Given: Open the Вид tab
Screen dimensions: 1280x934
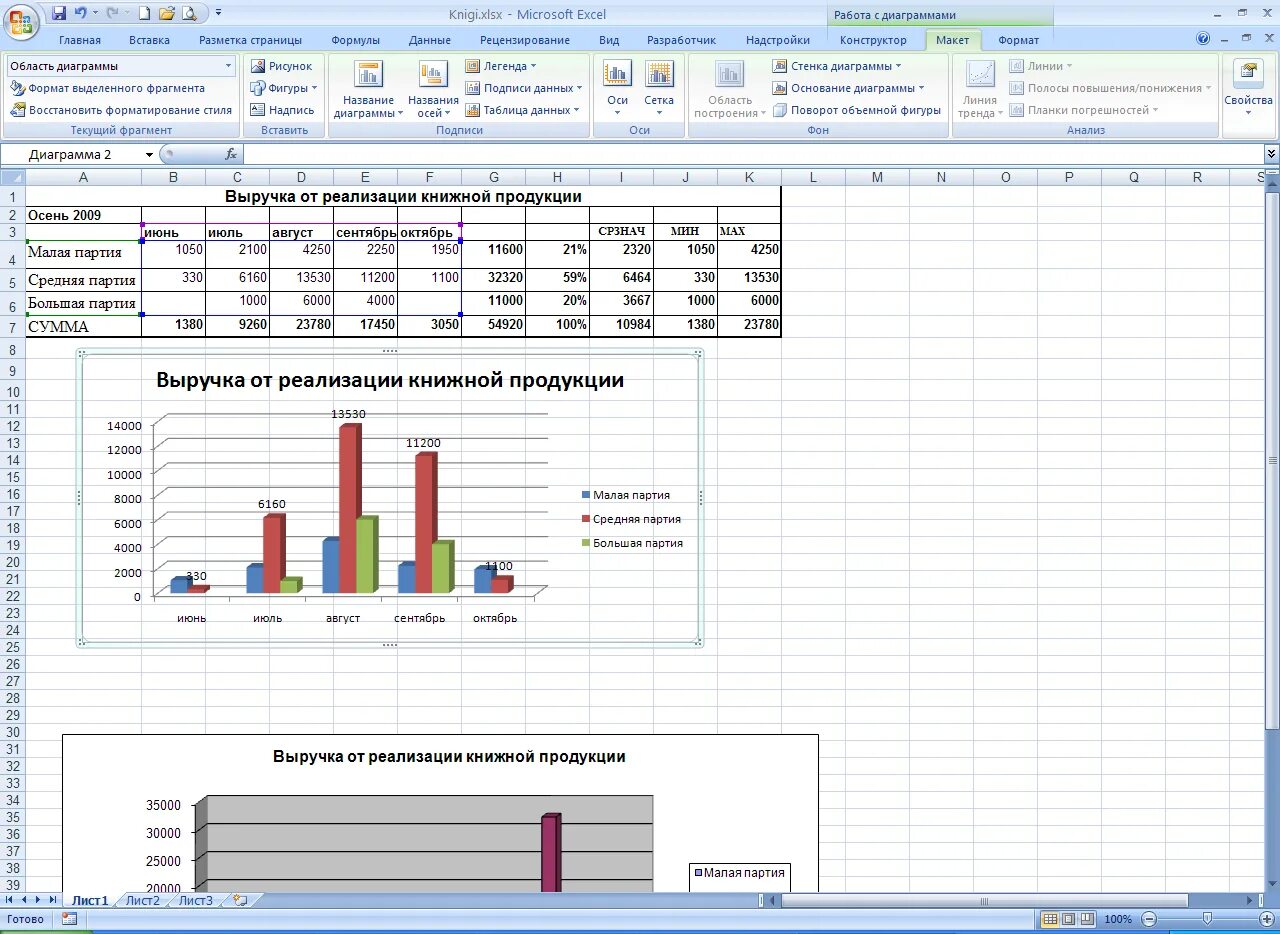Looking at the screenshot, I should (x=609, y=40).
